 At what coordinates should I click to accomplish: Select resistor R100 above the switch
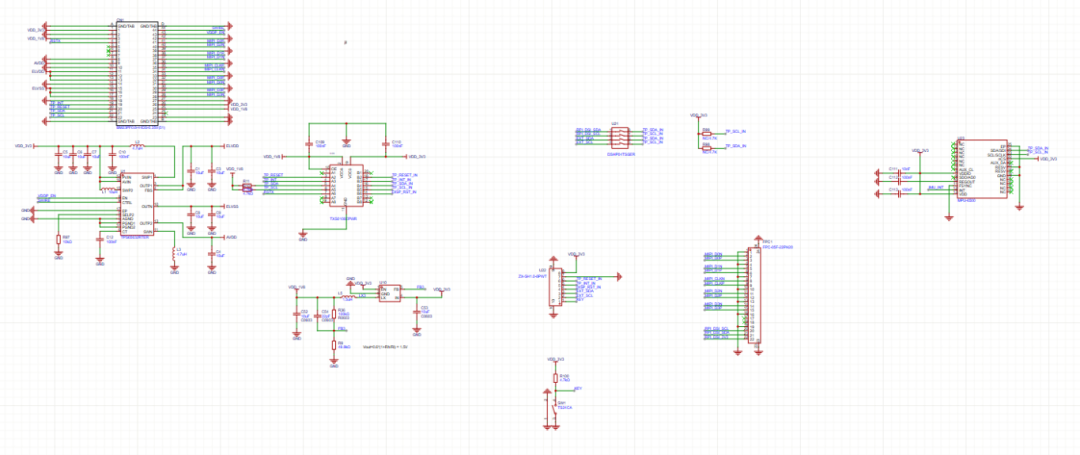pyautogui.click(x=555, y=378)
